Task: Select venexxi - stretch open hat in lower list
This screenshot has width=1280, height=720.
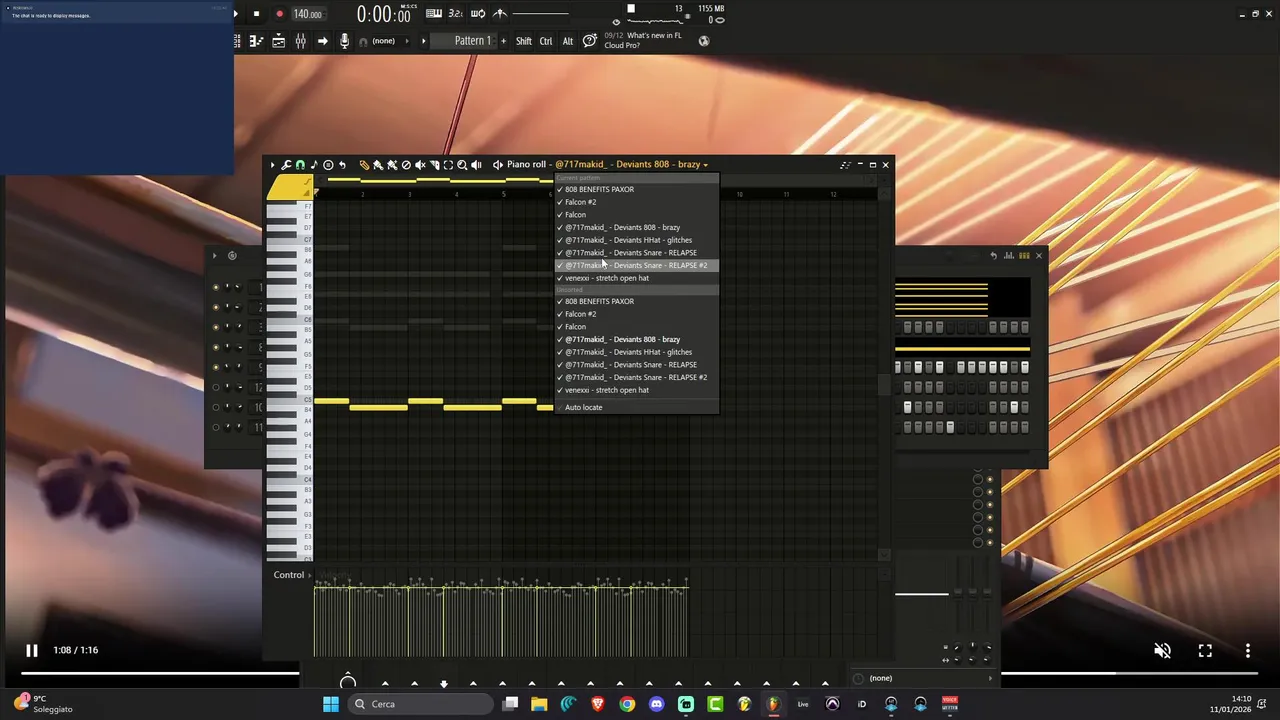Action: (636, 390)
